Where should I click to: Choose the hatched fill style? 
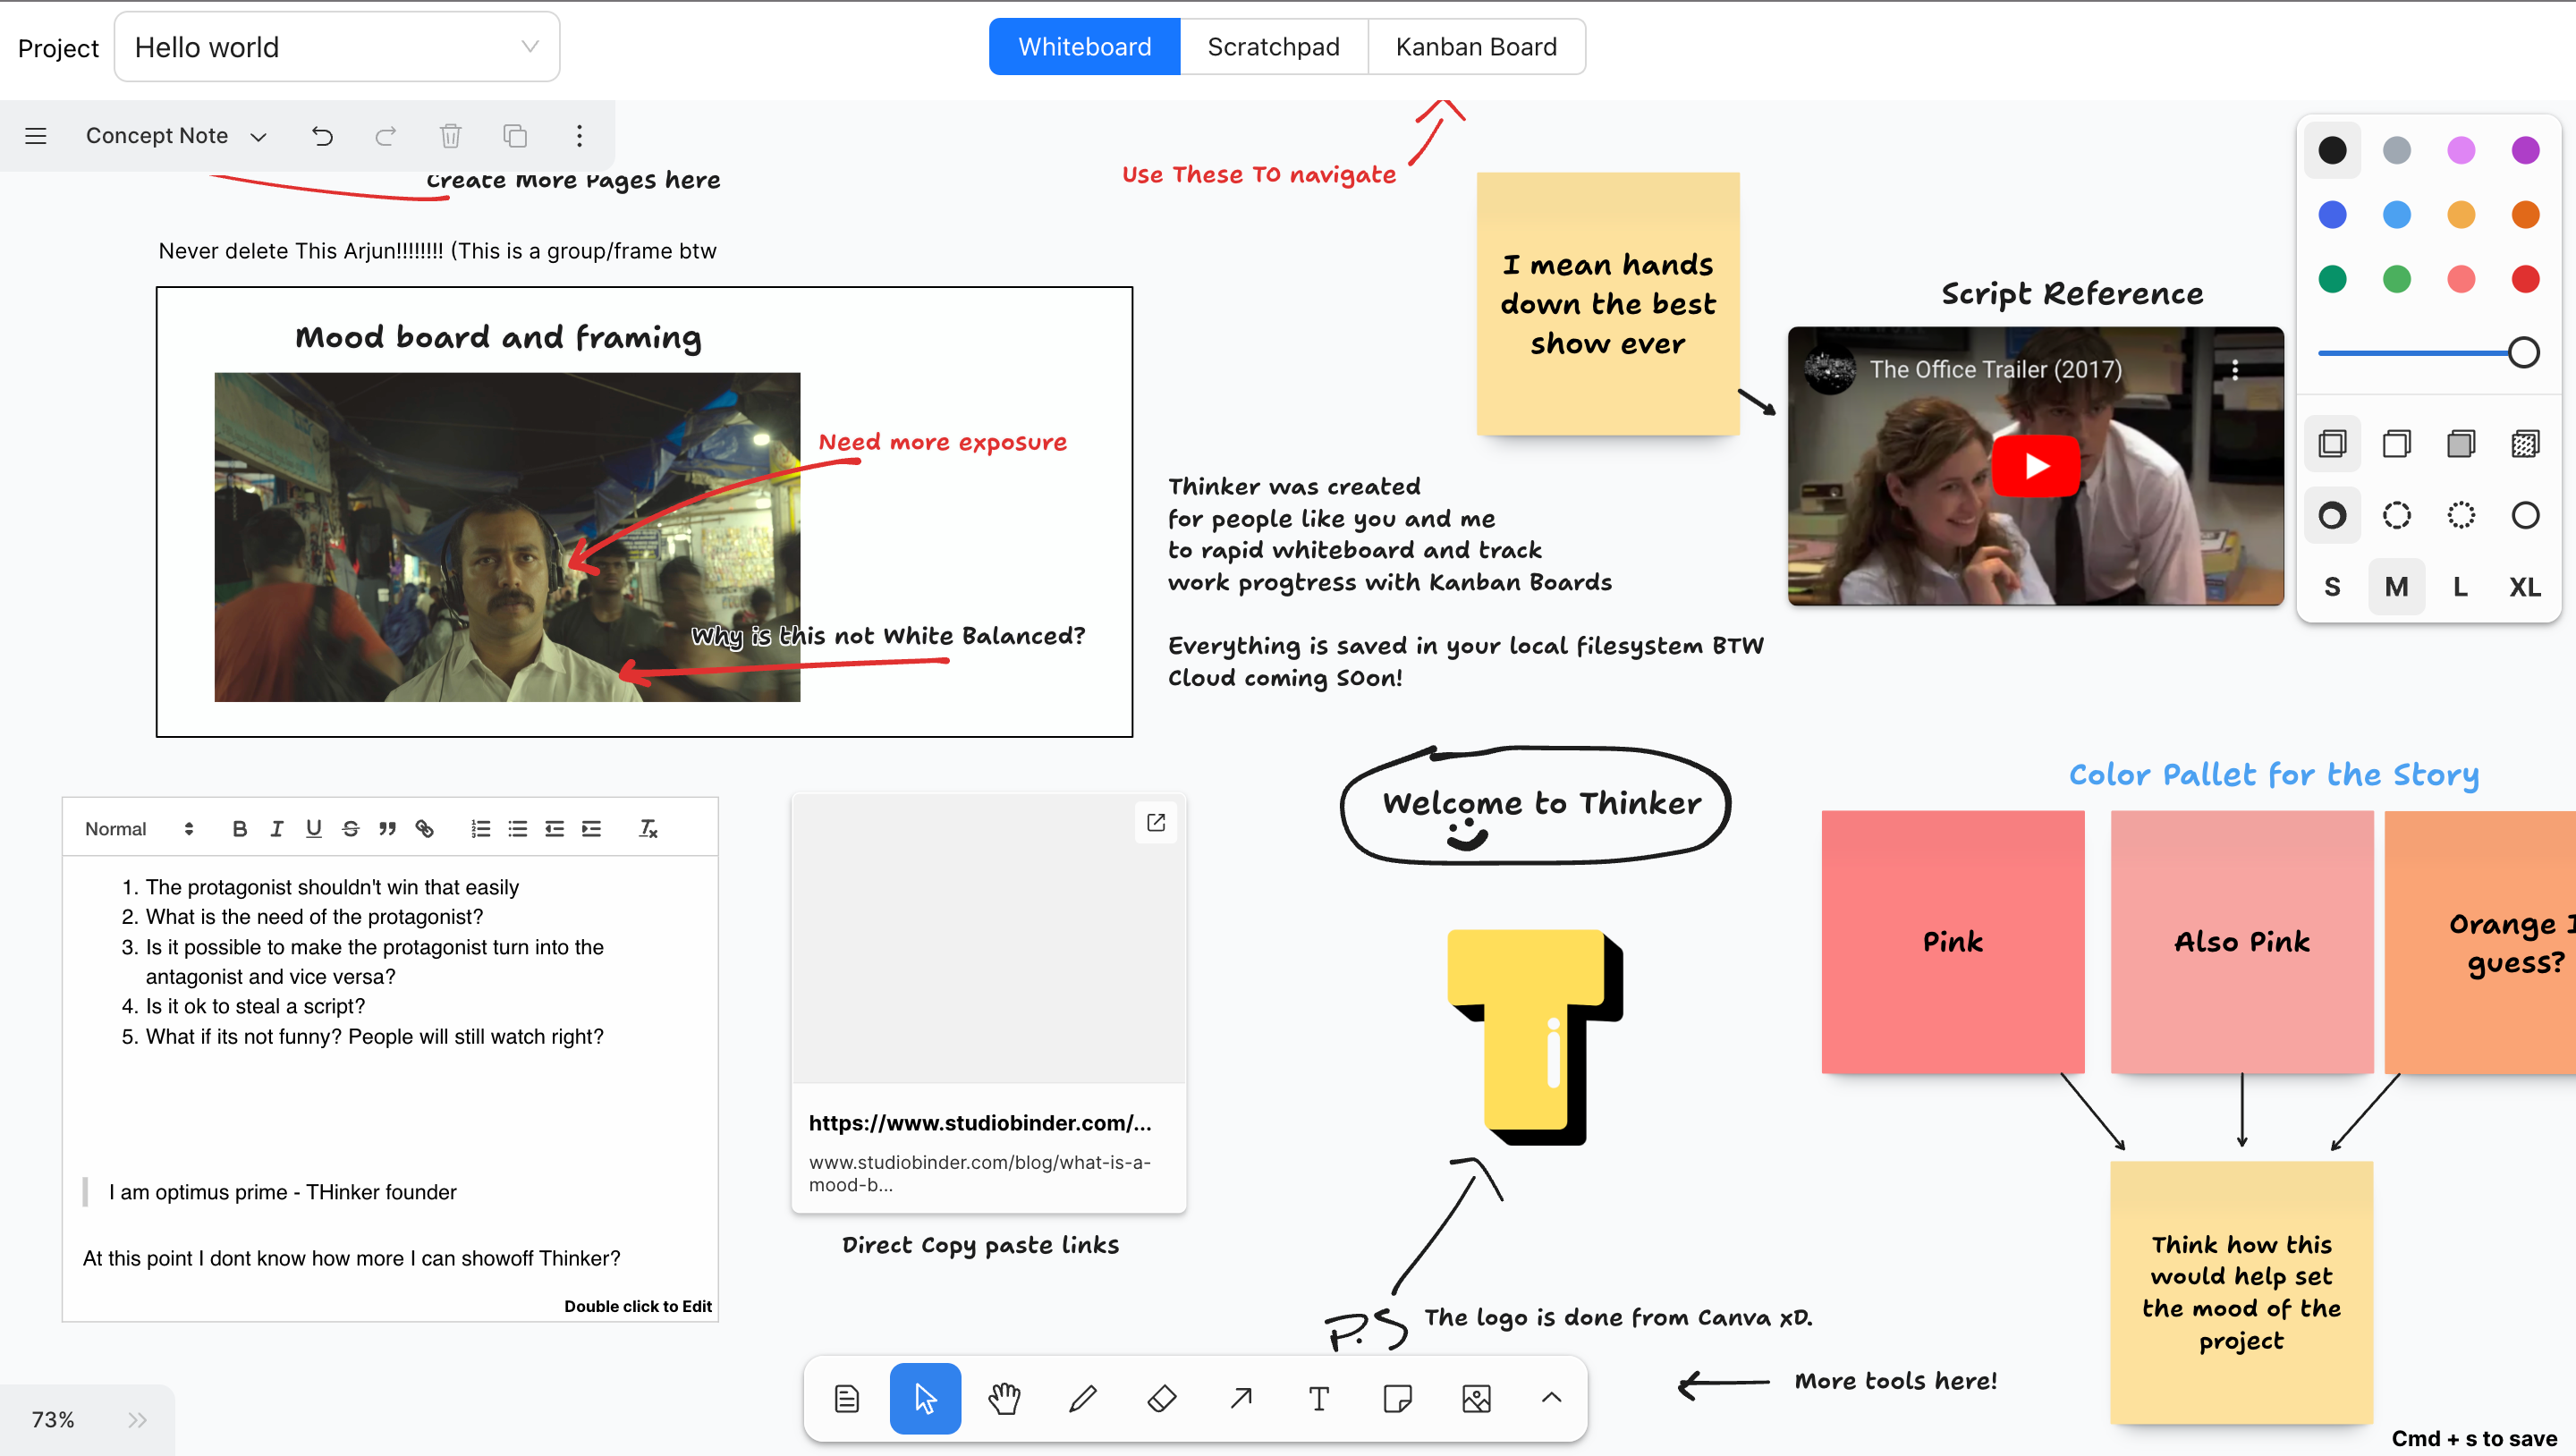(2525, 443)
